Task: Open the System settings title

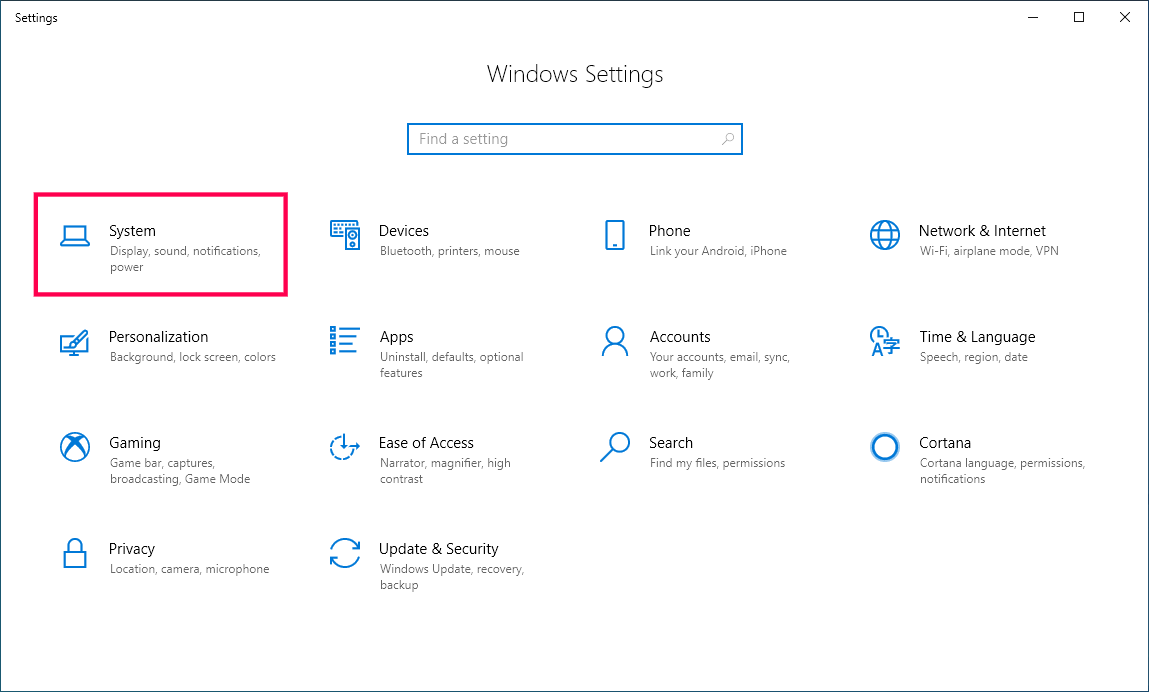Action: [133, 231]
